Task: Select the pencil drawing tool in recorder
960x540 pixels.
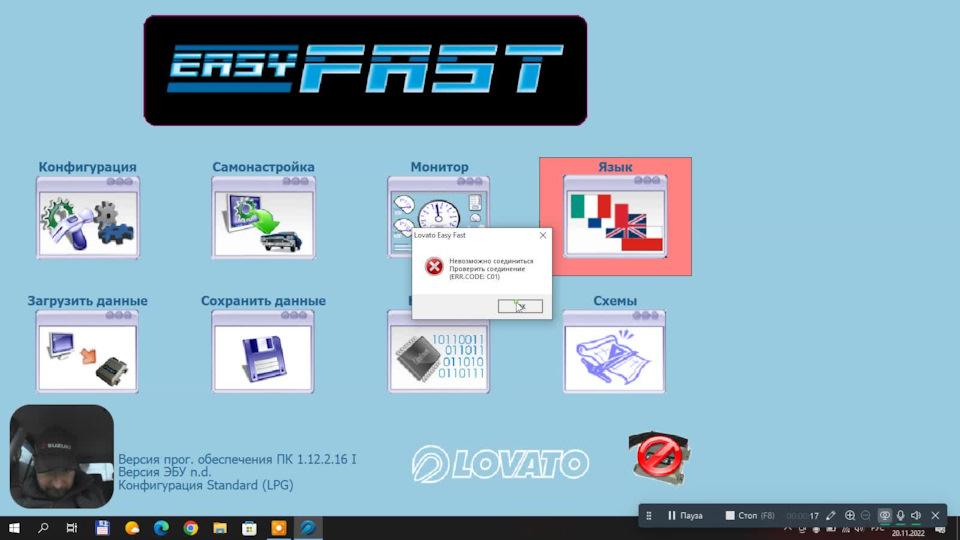Action: tap(831, 516)
